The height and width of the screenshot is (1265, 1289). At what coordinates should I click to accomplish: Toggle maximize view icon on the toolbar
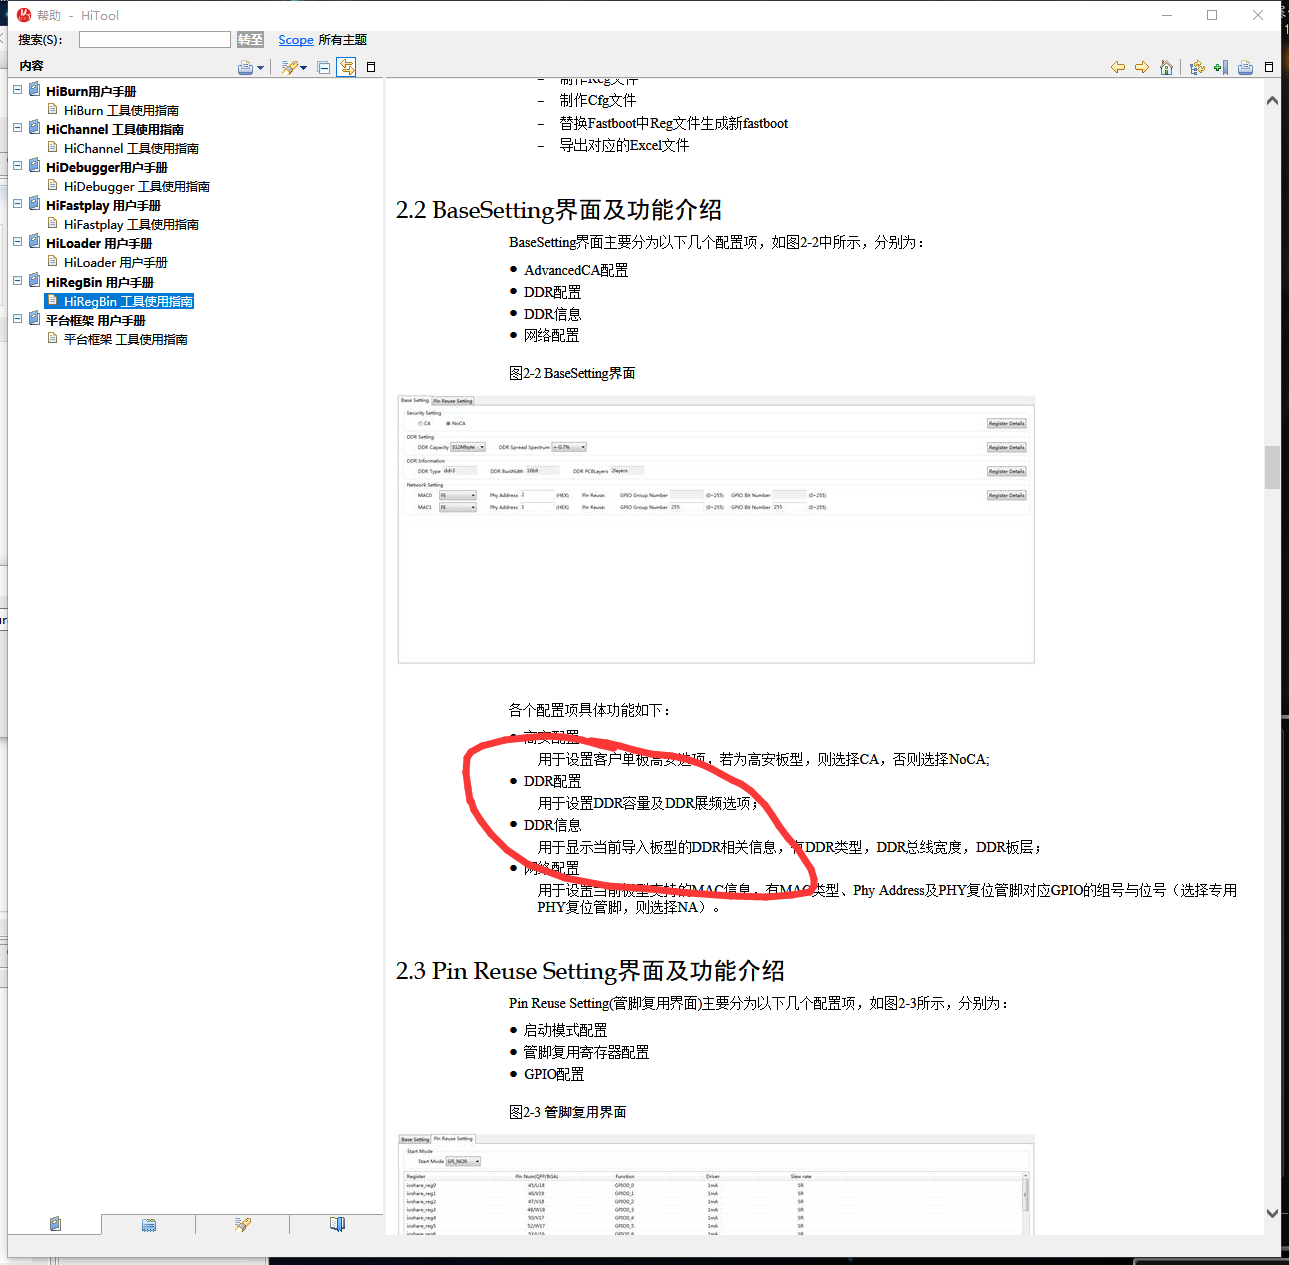click(371, 67)
